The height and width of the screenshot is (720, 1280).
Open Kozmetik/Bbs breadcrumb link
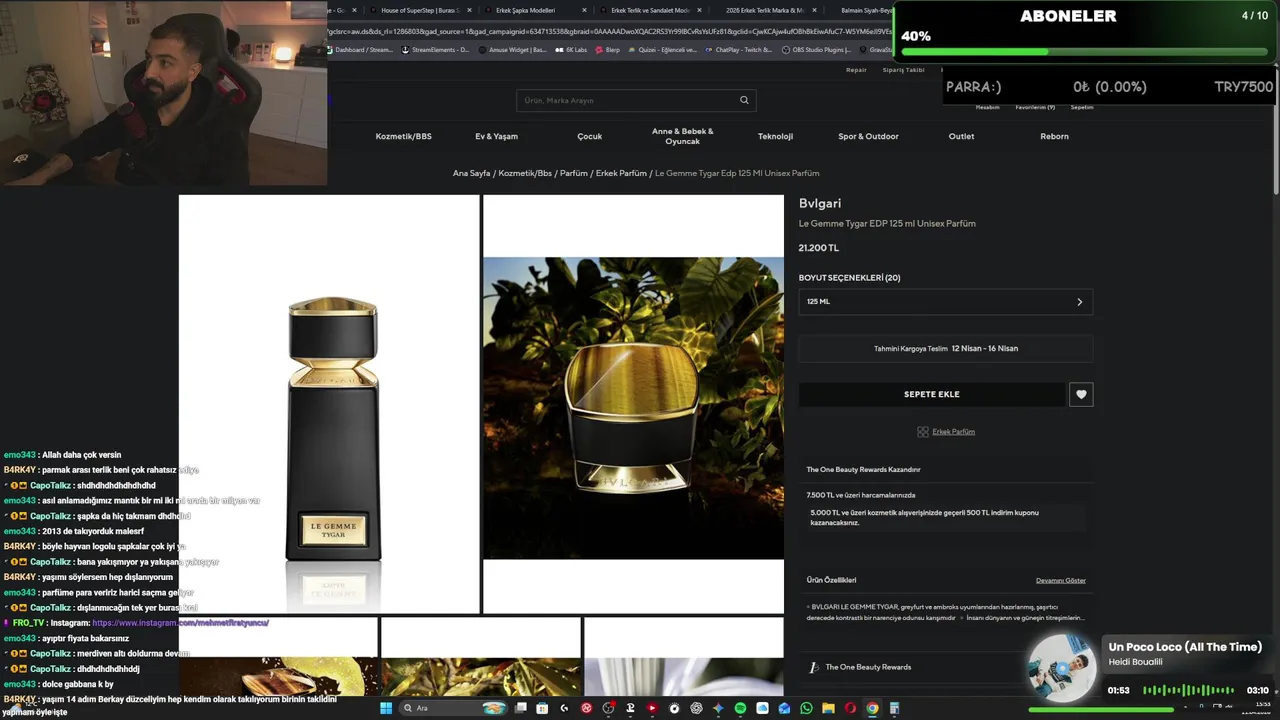click(x=525, y=173)
